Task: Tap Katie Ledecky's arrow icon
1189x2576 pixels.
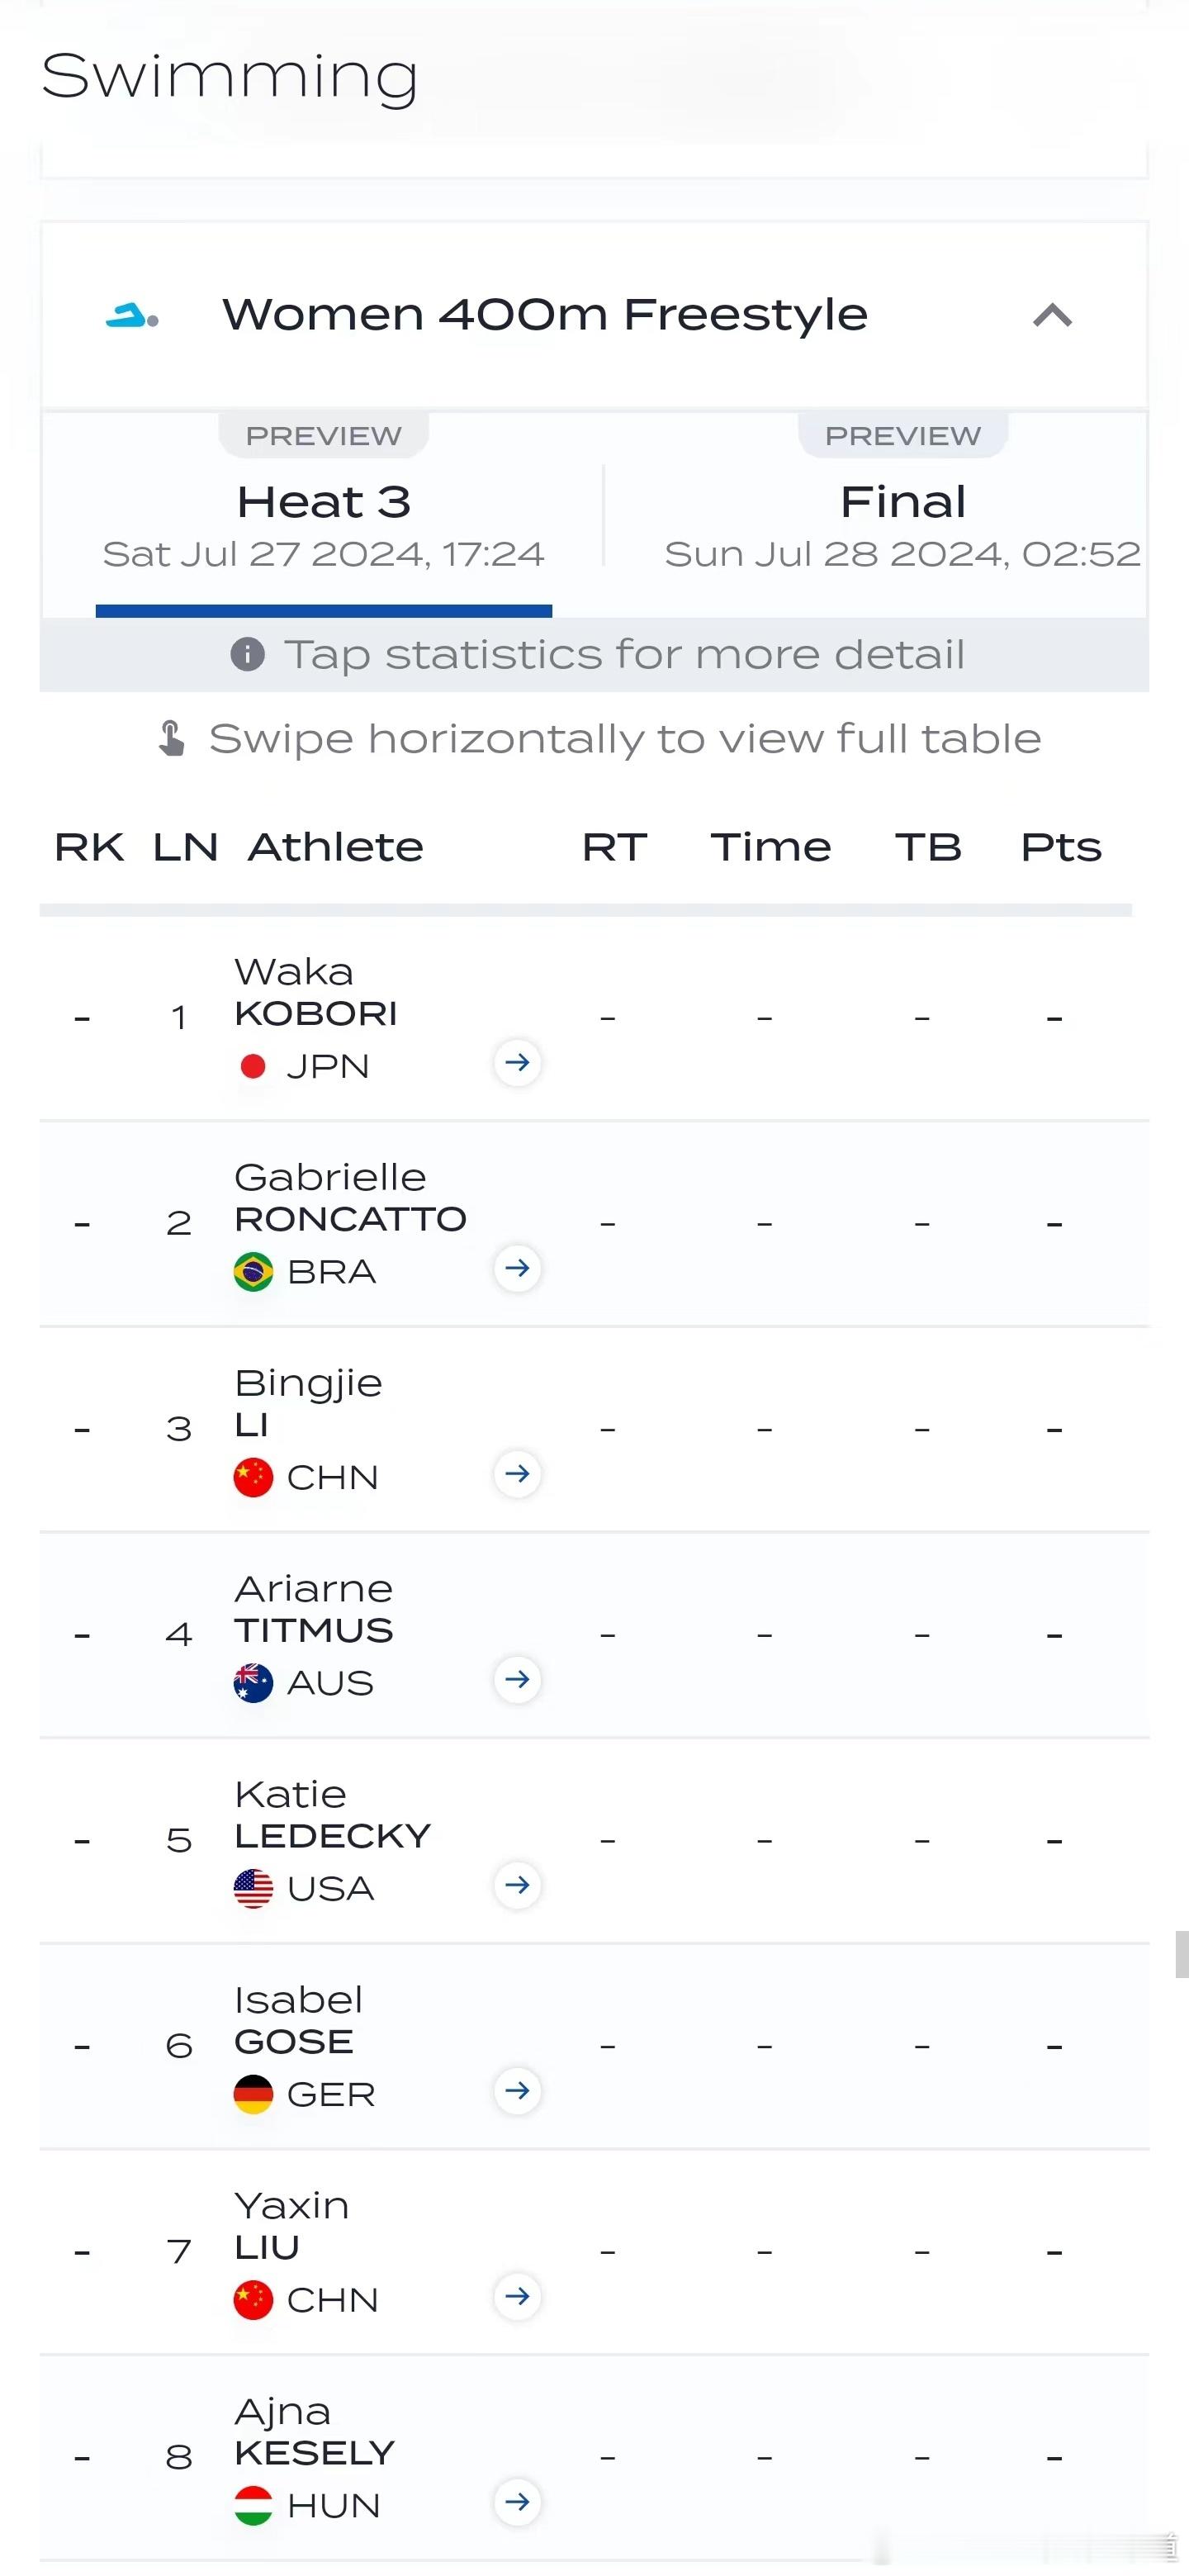Action: click(x=517, y=1885)
